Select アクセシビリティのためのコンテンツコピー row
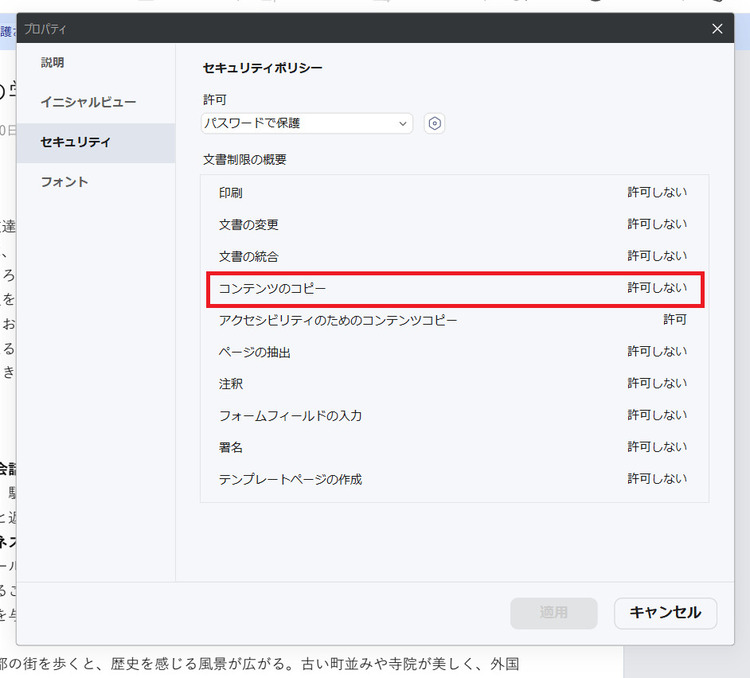This screenshot has height=678, width=750. point(454,320)
